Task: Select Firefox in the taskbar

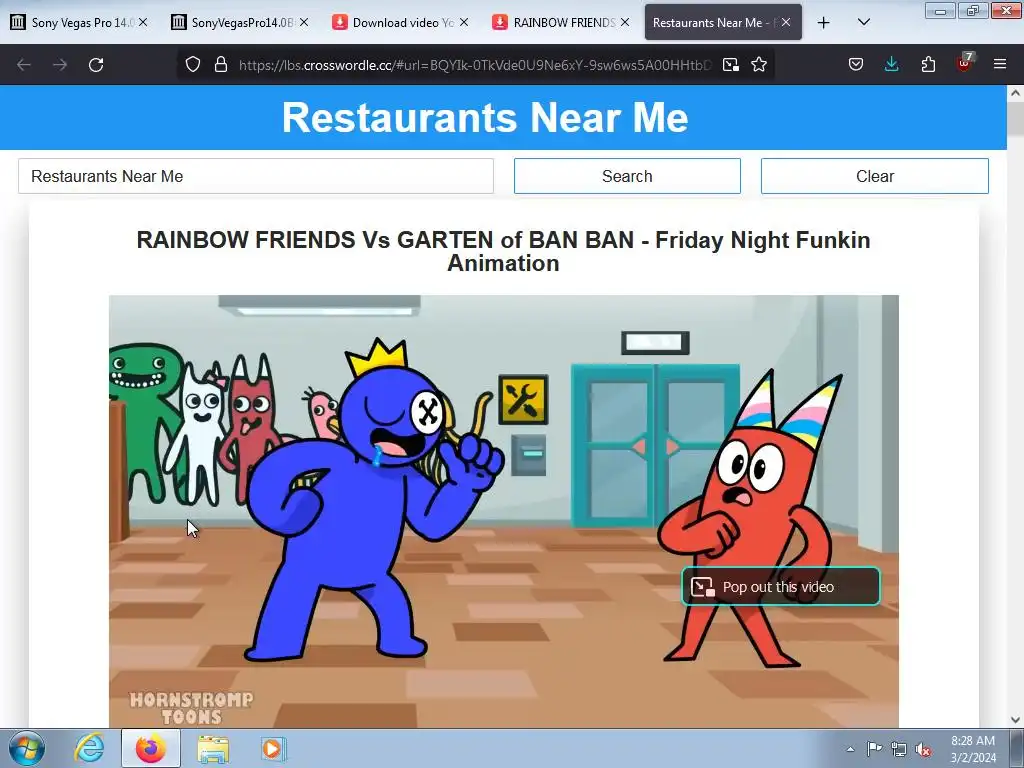Action: (x=151, y=748)
